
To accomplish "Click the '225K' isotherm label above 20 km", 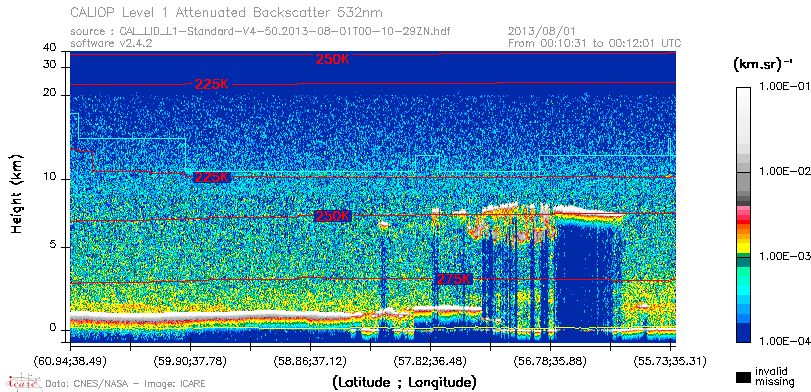I will 211,84.
